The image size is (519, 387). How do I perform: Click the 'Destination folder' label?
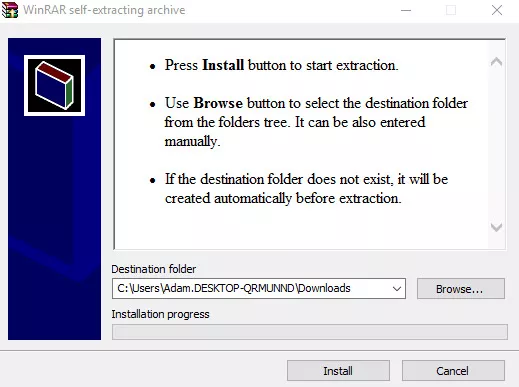154,269
